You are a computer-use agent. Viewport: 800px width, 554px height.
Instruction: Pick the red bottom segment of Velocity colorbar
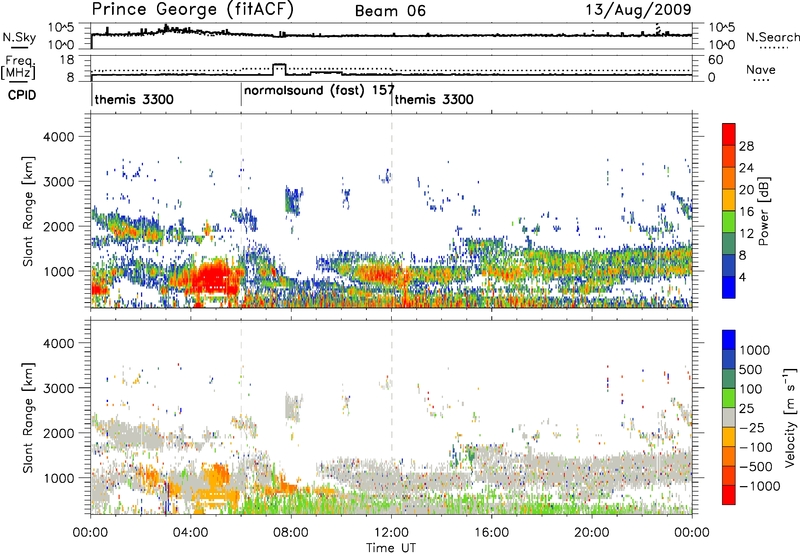(x=729, y=495)
